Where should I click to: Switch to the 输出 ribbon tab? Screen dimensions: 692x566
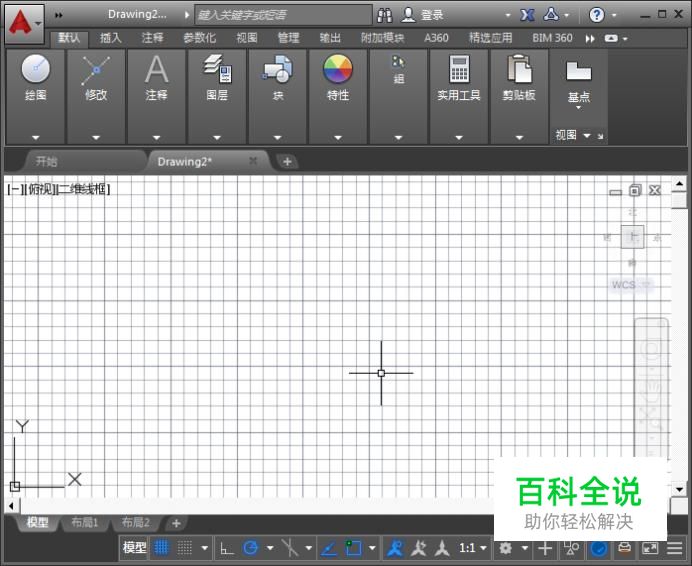[x=330, y=38]
